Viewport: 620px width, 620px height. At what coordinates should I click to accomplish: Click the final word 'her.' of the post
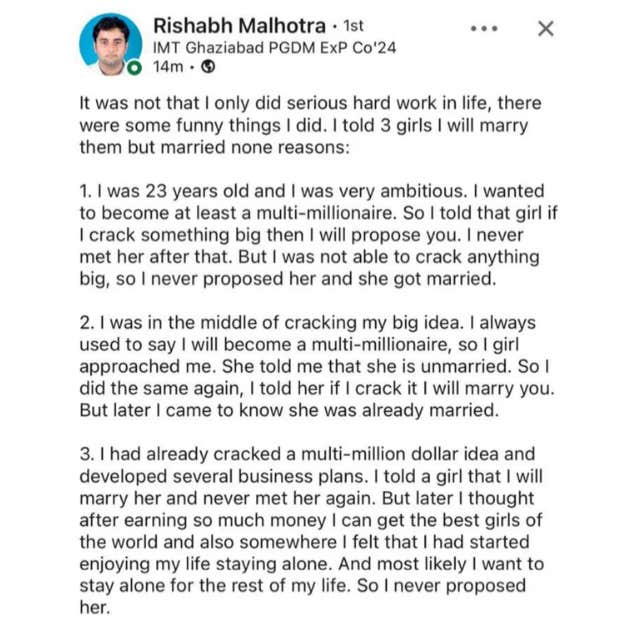tap(97, 607)
